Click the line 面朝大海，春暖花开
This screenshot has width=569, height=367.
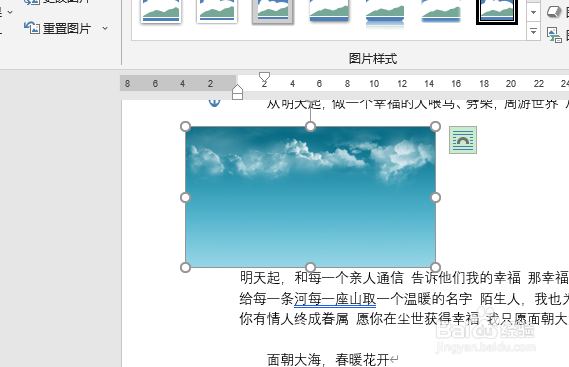(333, 360)
